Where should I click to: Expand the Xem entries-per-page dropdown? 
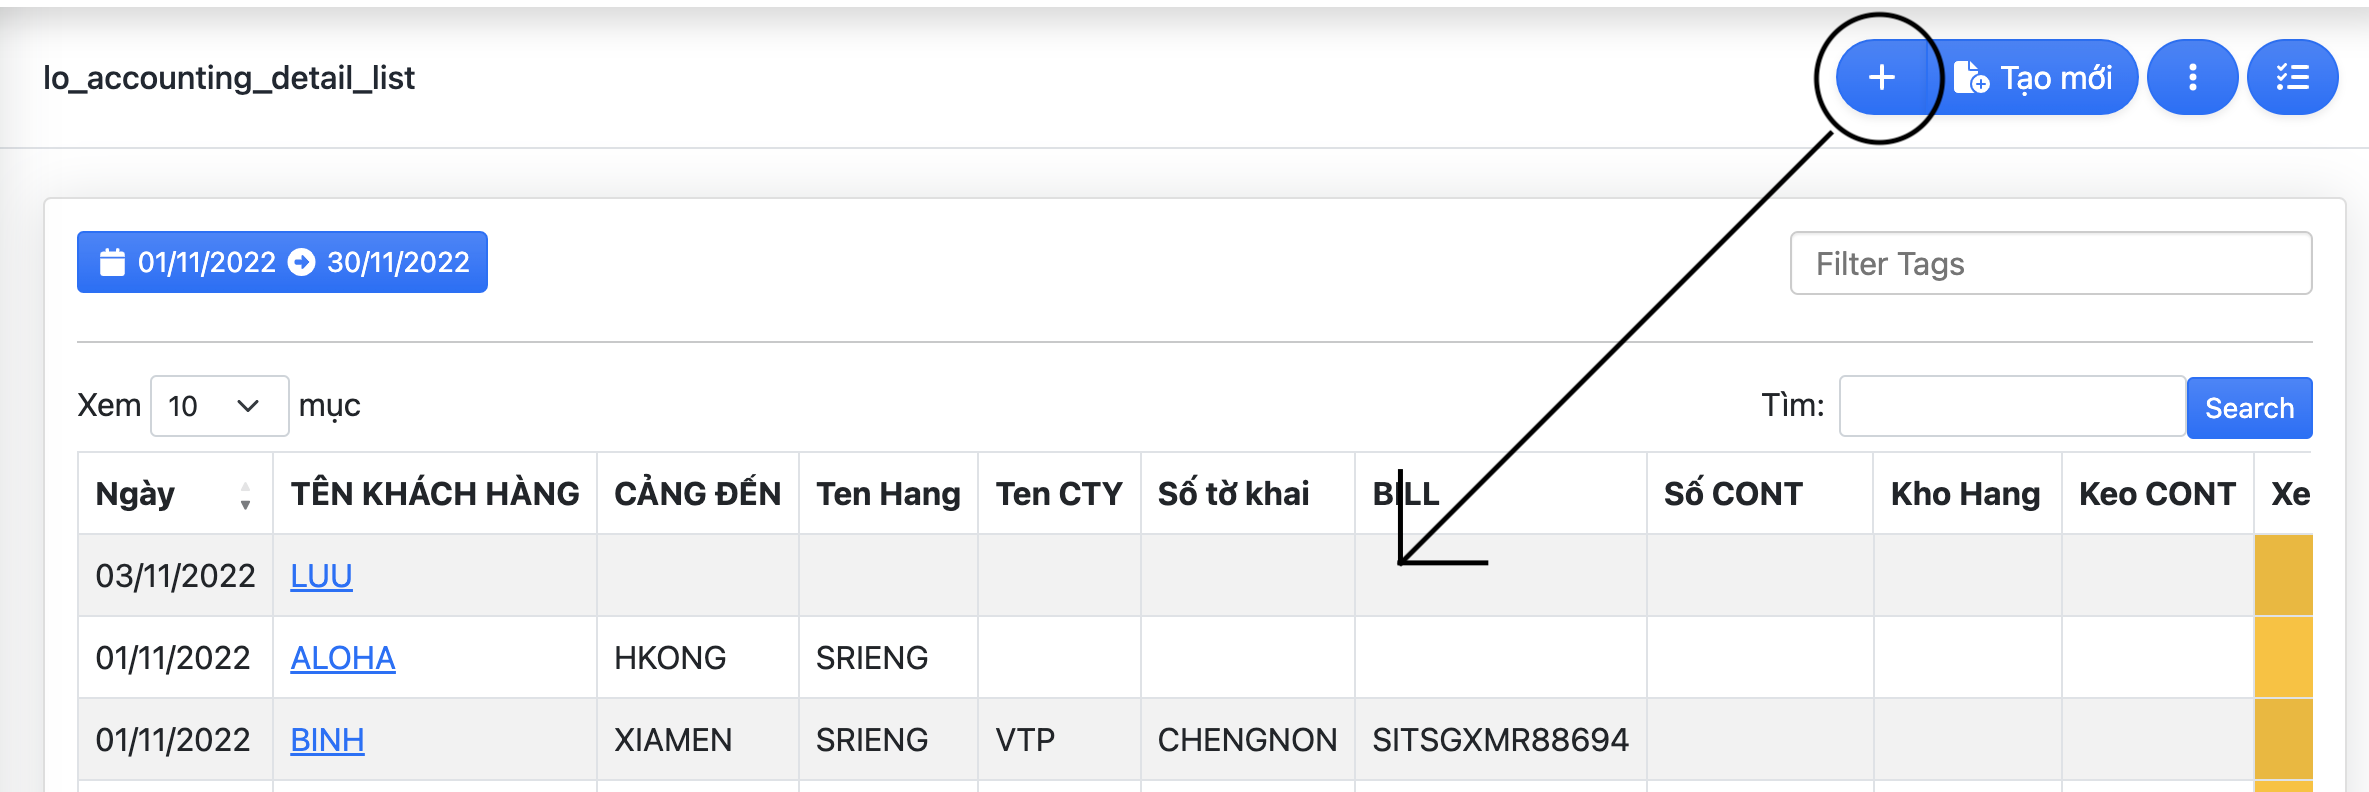219,406
